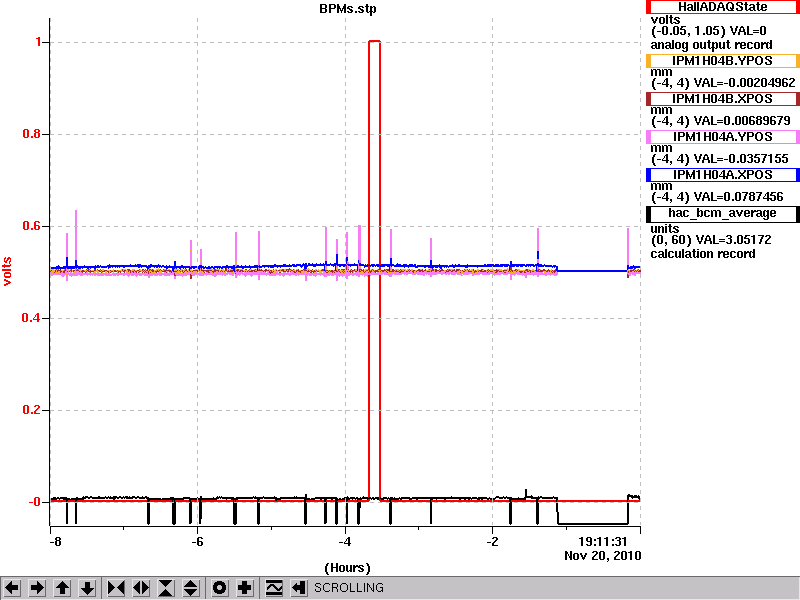Pan the graph down with the down arrow
Screen dimensions: 800x600
87,588
